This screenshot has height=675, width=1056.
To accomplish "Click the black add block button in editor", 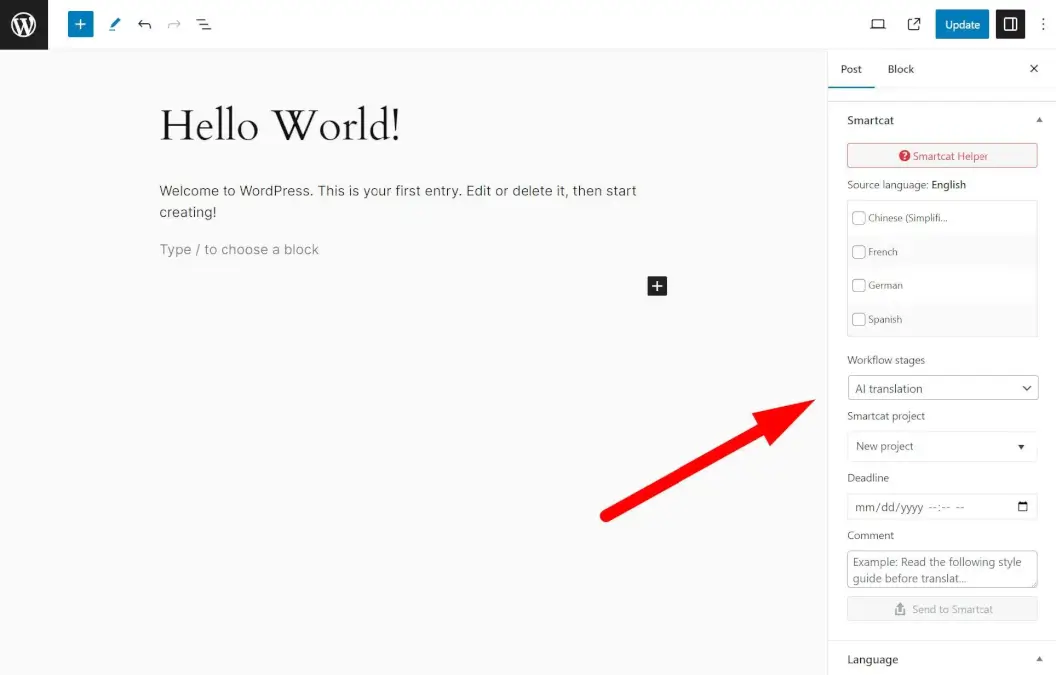I will click(657, 286).
